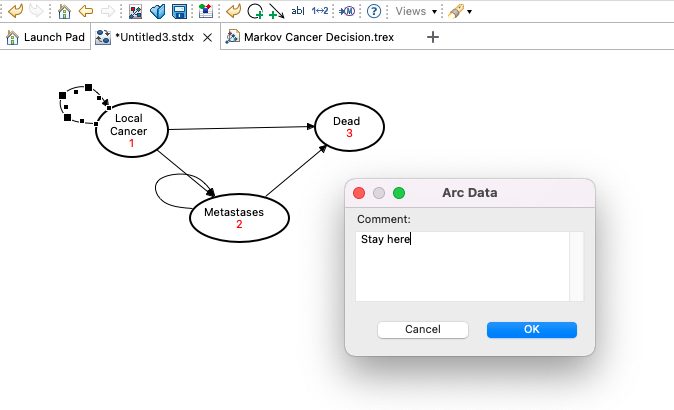Select the add arc arrow tool
The image size is (674, 410).
tap(276, 12)
